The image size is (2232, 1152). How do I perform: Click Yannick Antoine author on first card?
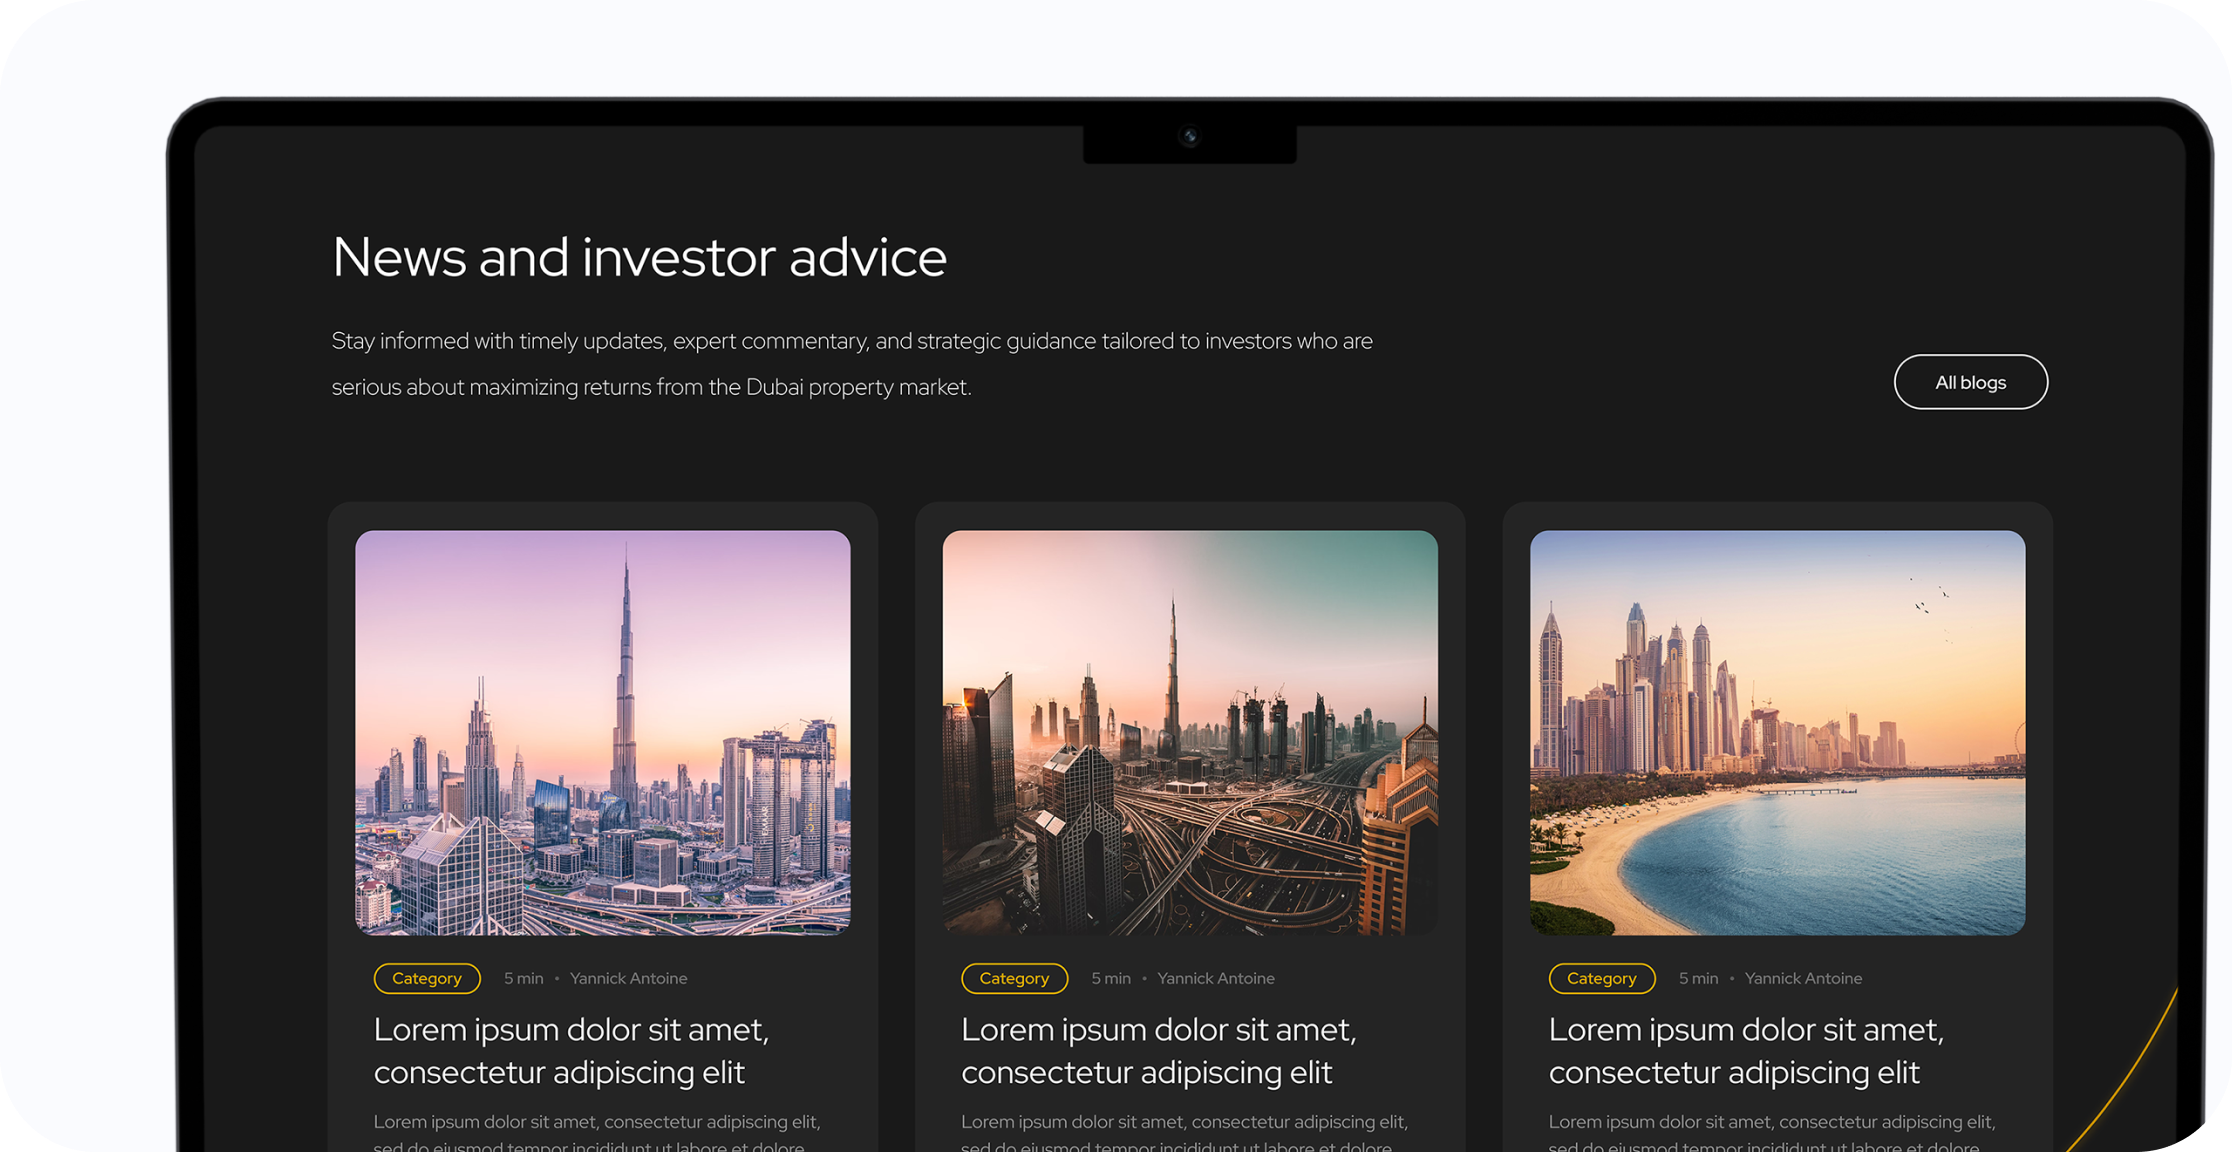pos(629,978)
